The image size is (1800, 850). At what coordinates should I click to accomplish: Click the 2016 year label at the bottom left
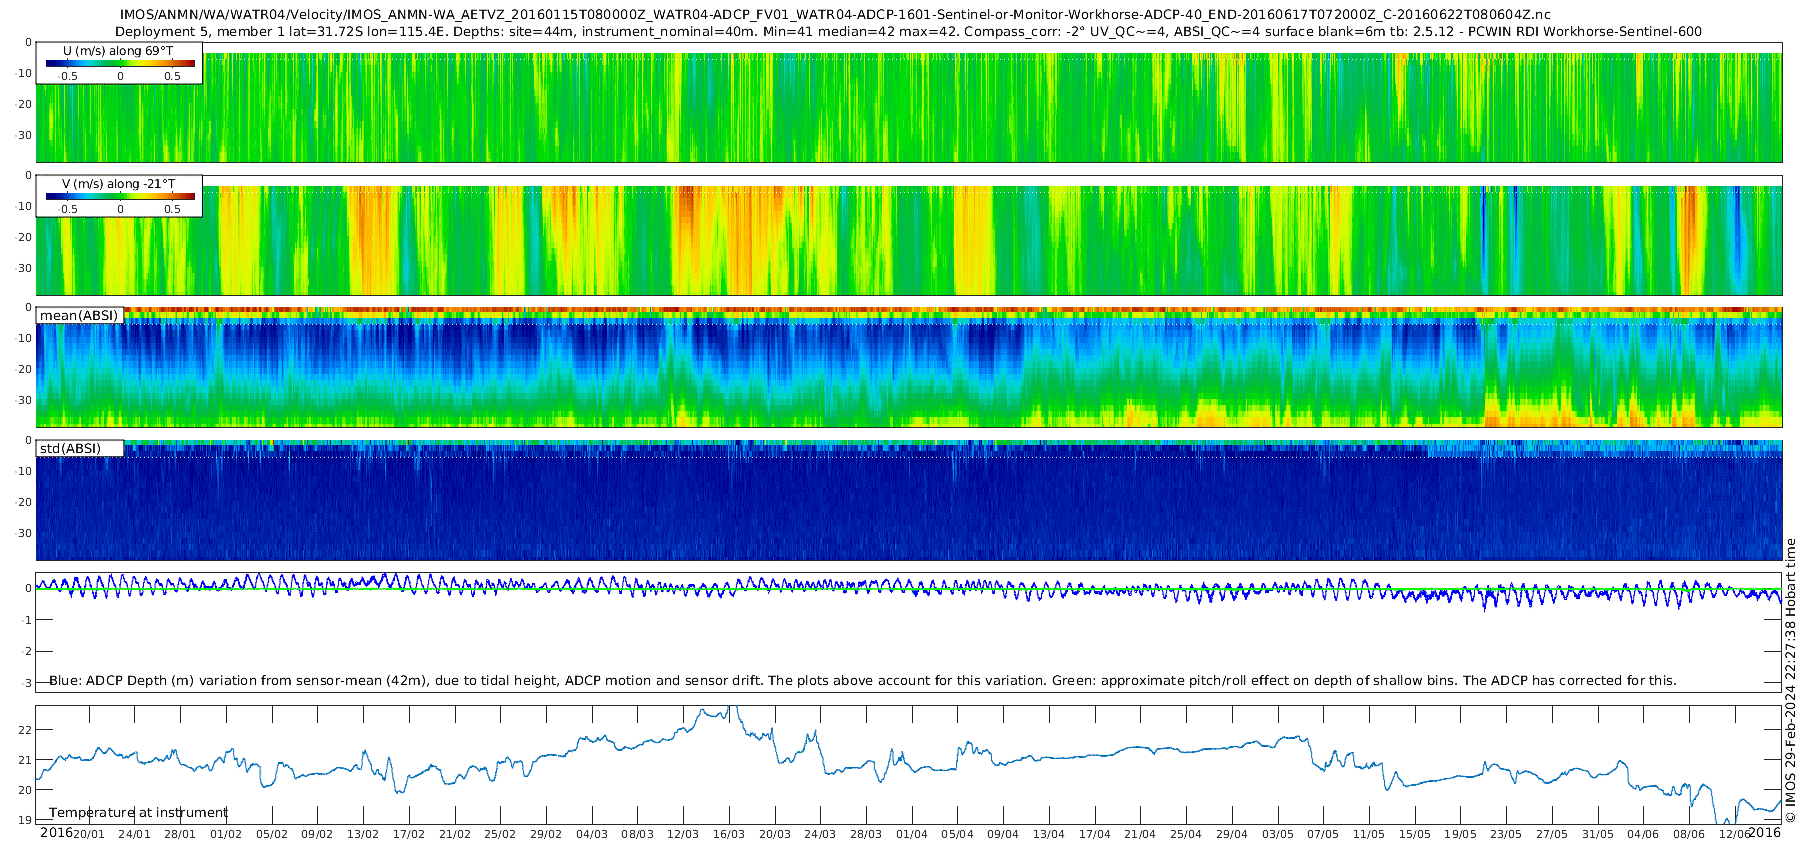56,833
